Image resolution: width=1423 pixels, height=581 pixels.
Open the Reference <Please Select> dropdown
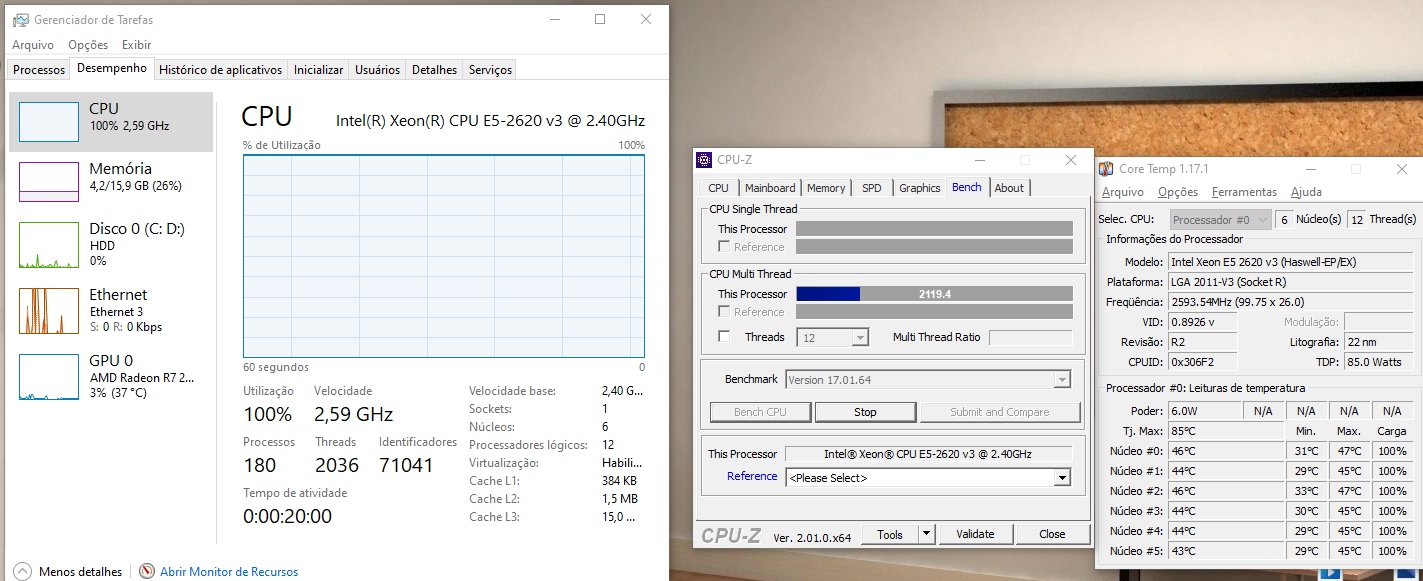click(x=928, y=478)
